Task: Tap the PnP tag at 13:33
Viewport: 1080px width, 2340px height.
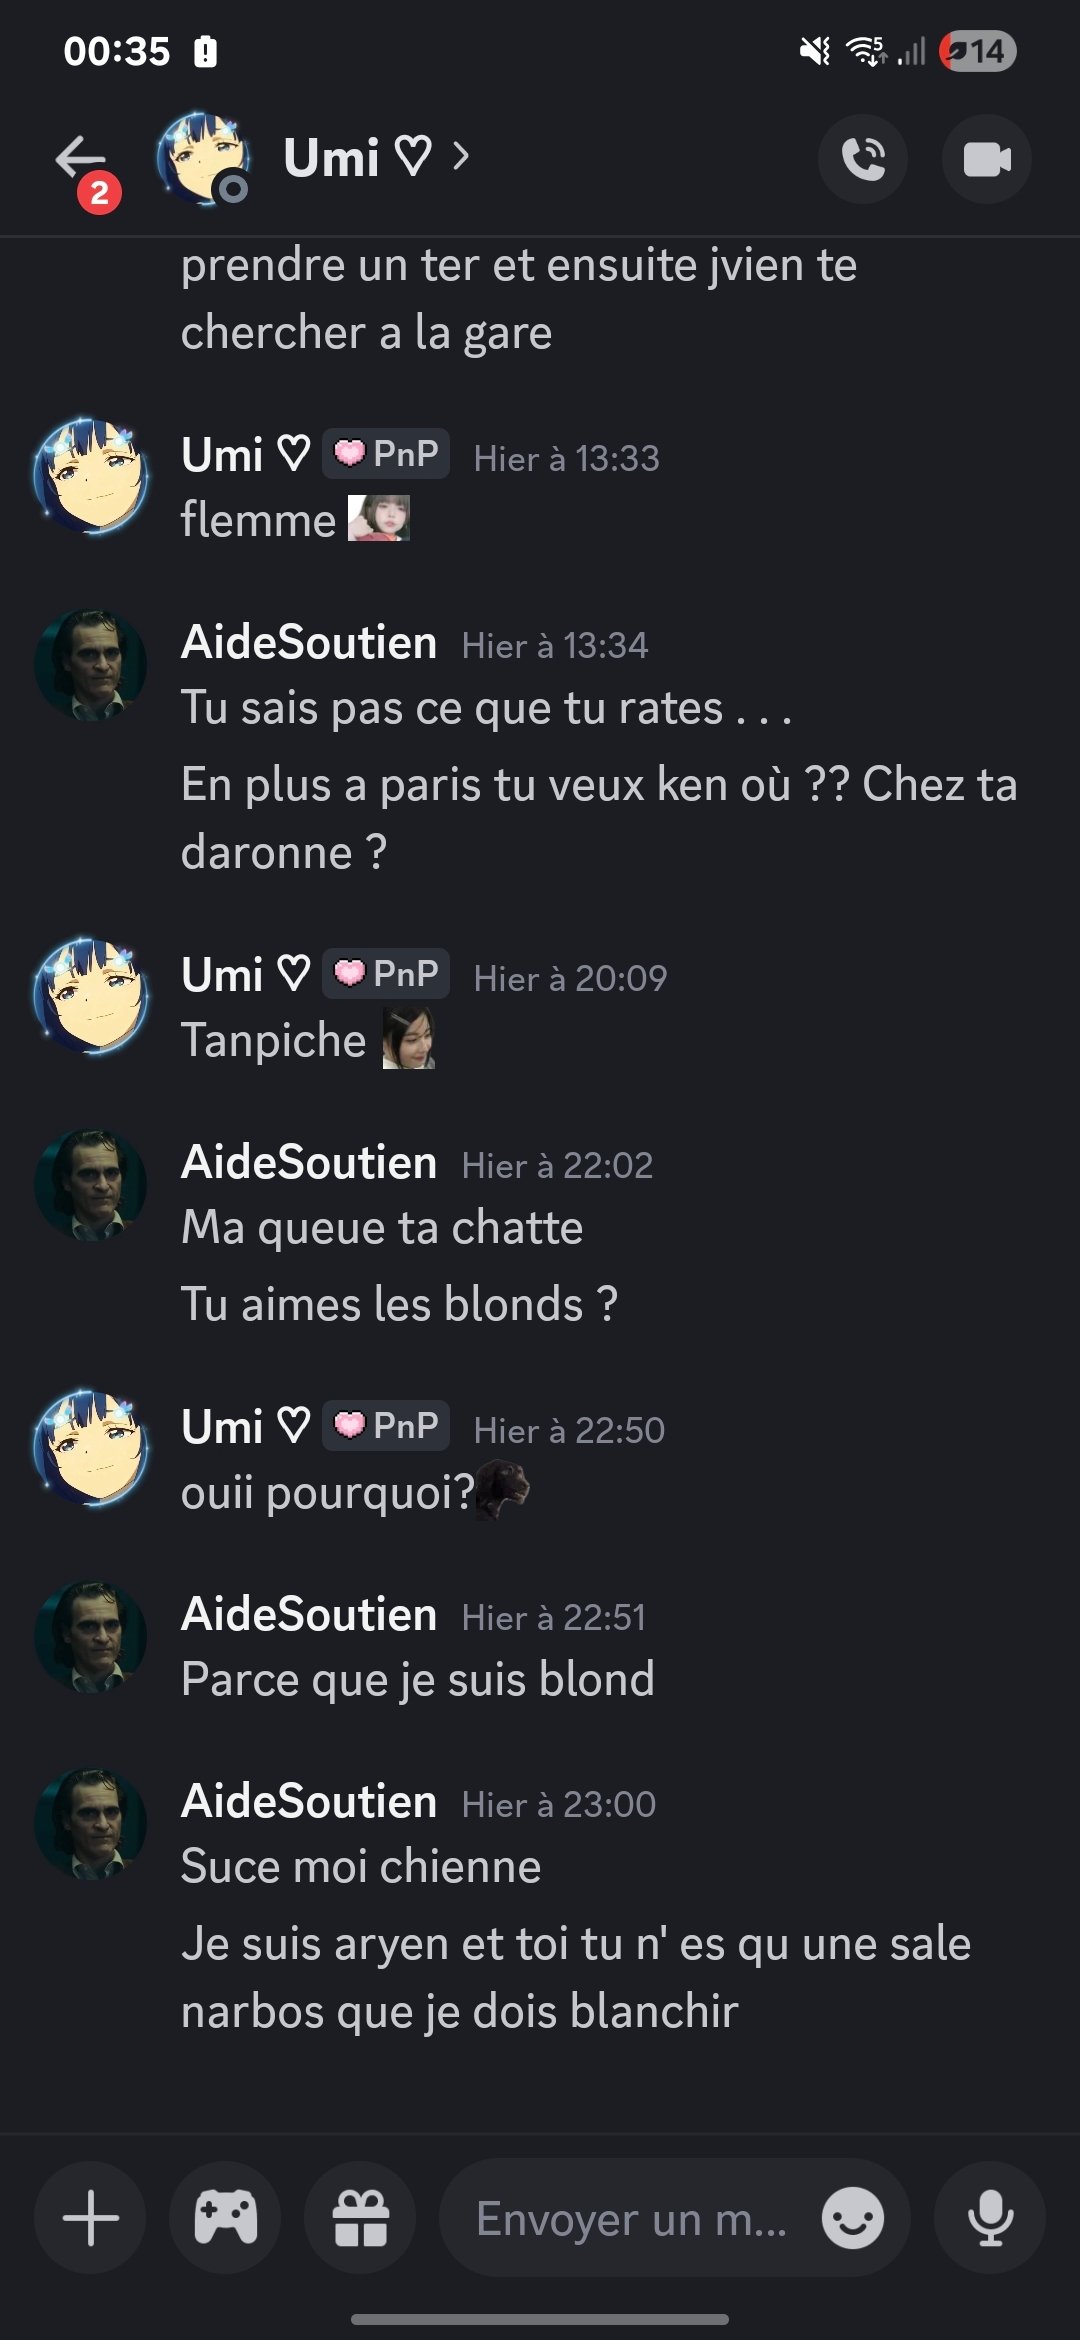Action: pos(386,454)
